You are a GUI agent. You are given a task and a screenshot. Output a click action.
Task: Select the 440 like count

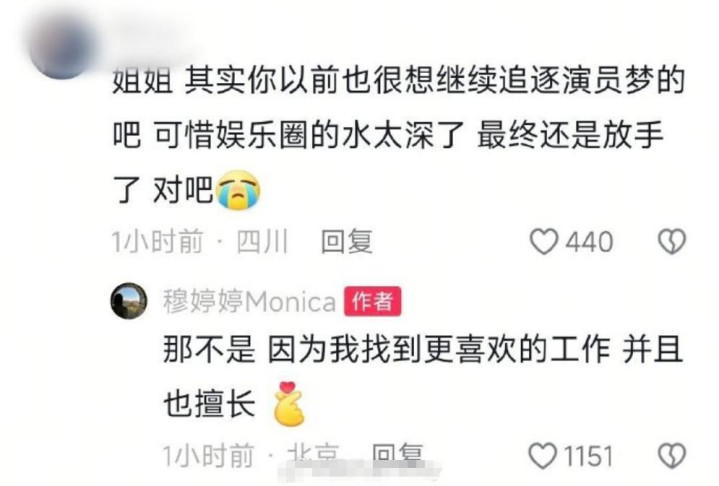(x=589, y=242)
